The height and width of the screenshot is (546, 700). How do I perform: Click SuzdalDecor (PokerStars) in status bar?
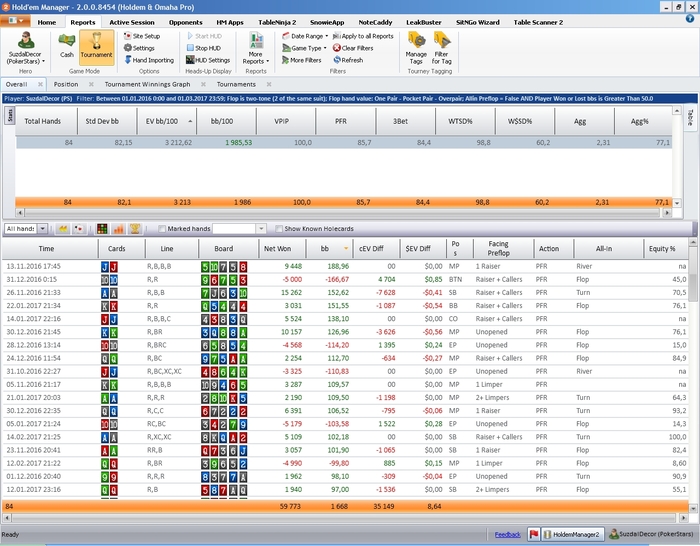click(652, 534)
